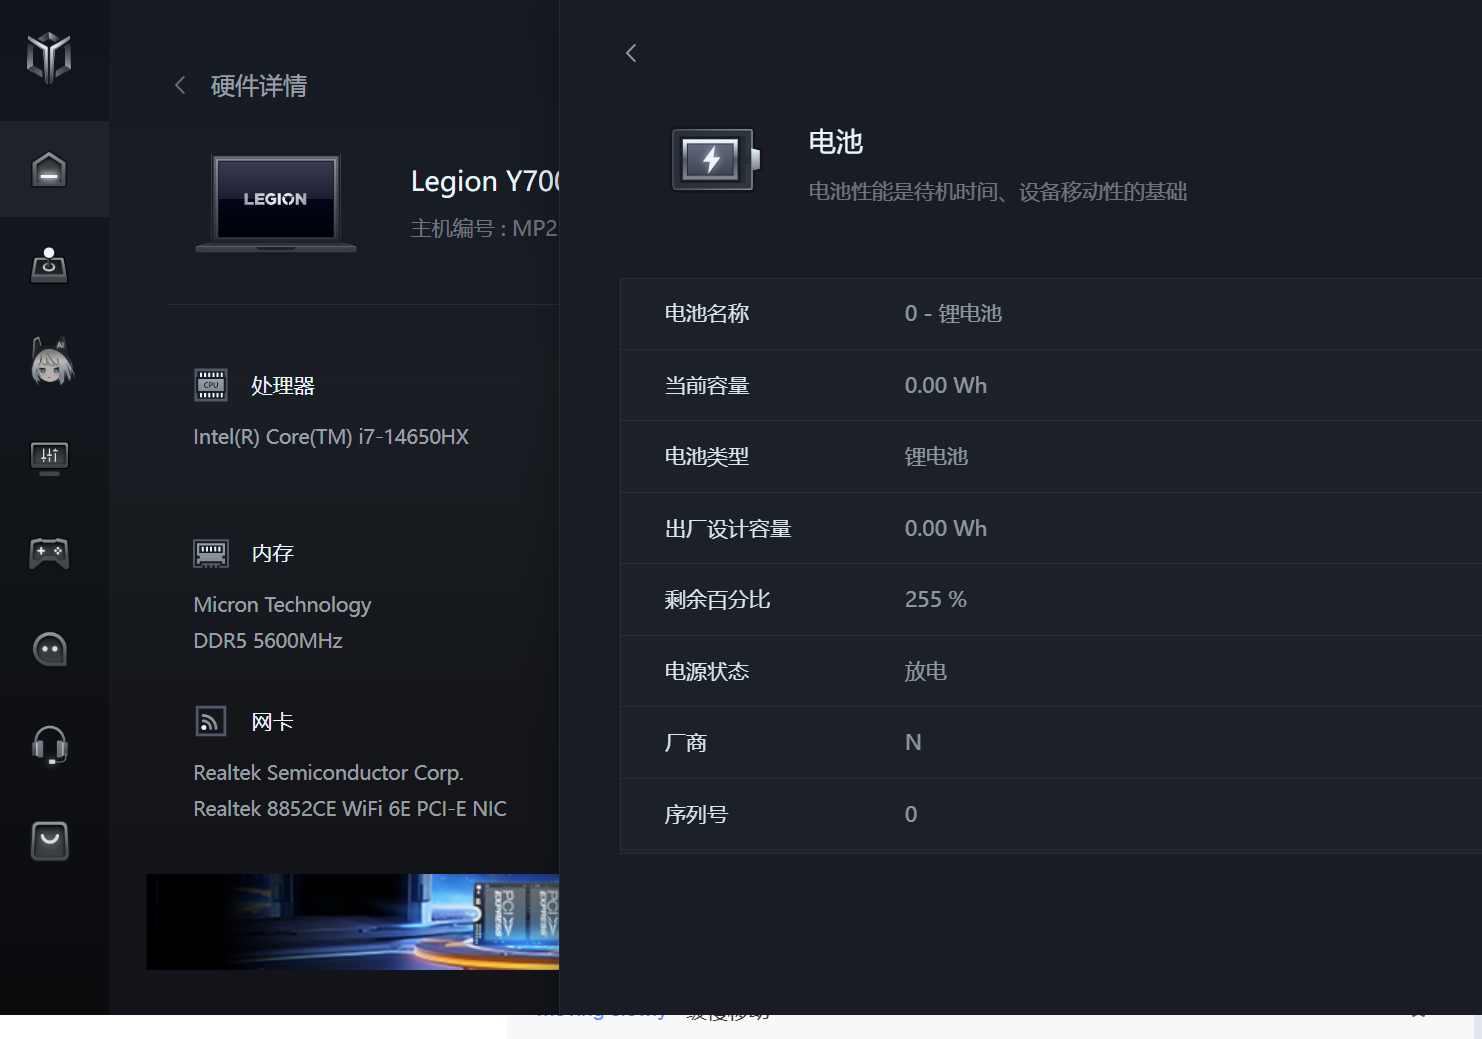Screen dimensions: 1482x1039
Task: Click the 电池类型 row label
Action: [x=707, y=457]
